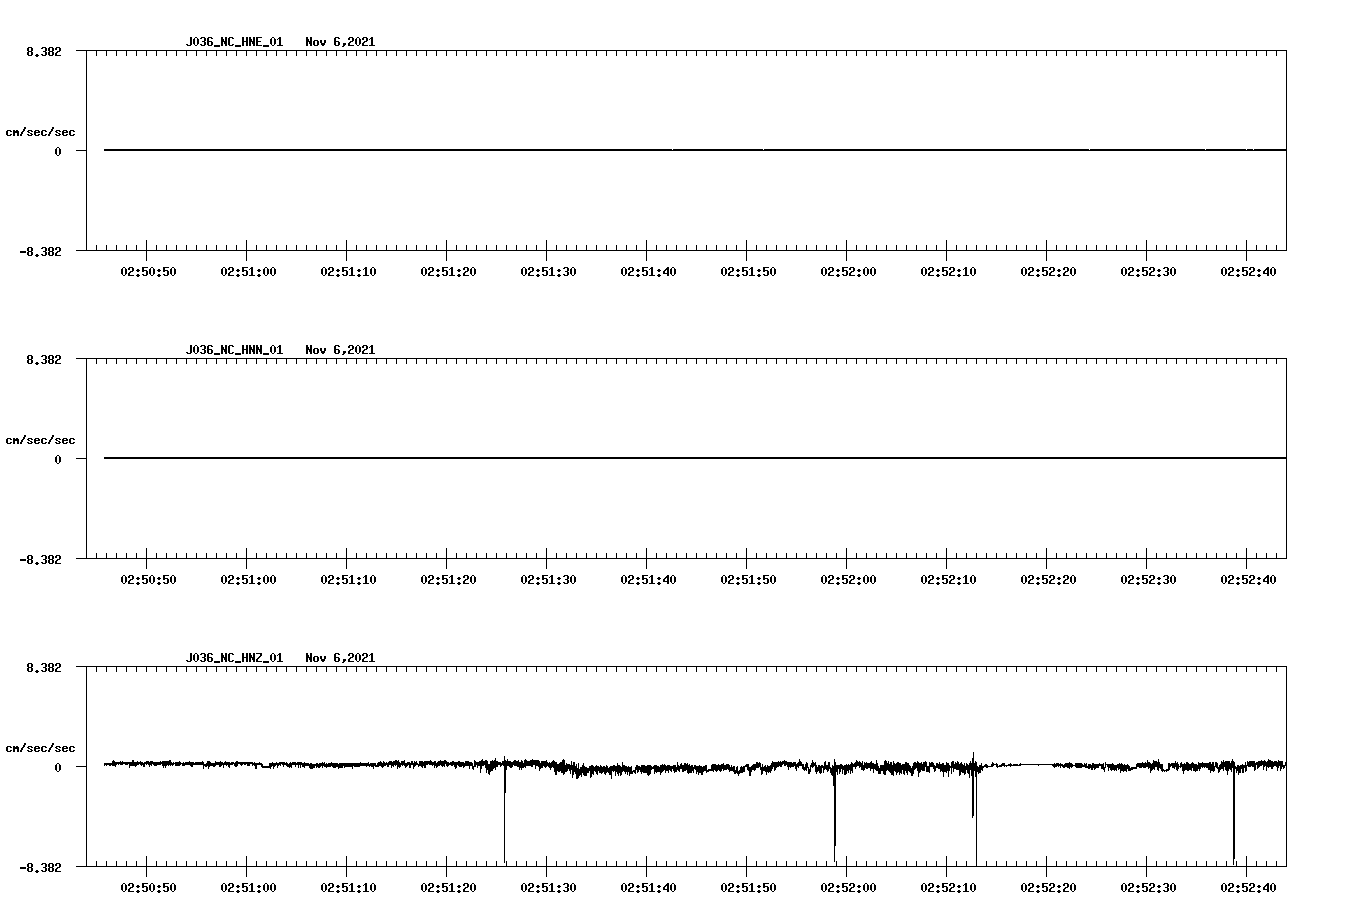Image resolution: width=1358 pixels, height=924 pixels.
Task: Click 02:51:00 time label under HNZ plot
Action: (248, 888)
